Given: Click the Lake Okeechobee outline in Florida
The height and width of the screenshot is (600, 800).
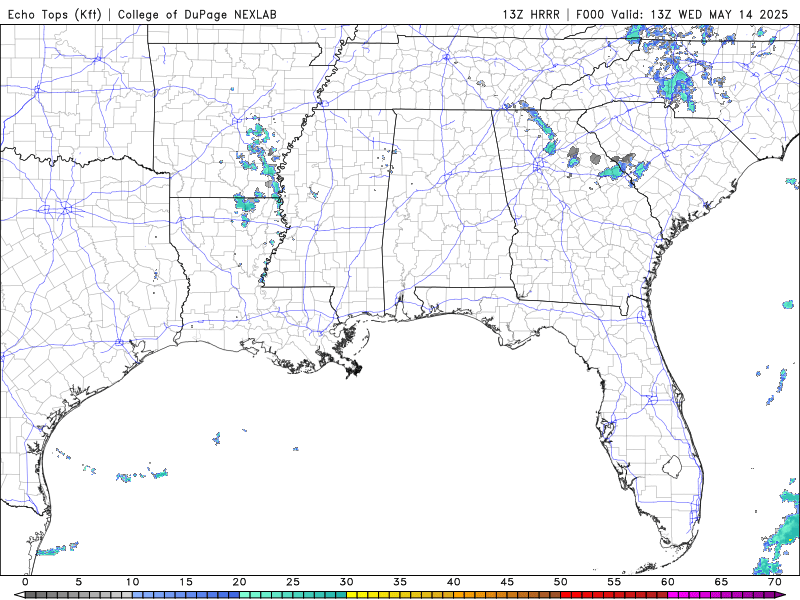Looking at the screenshot, I should [x=672, y=466].
